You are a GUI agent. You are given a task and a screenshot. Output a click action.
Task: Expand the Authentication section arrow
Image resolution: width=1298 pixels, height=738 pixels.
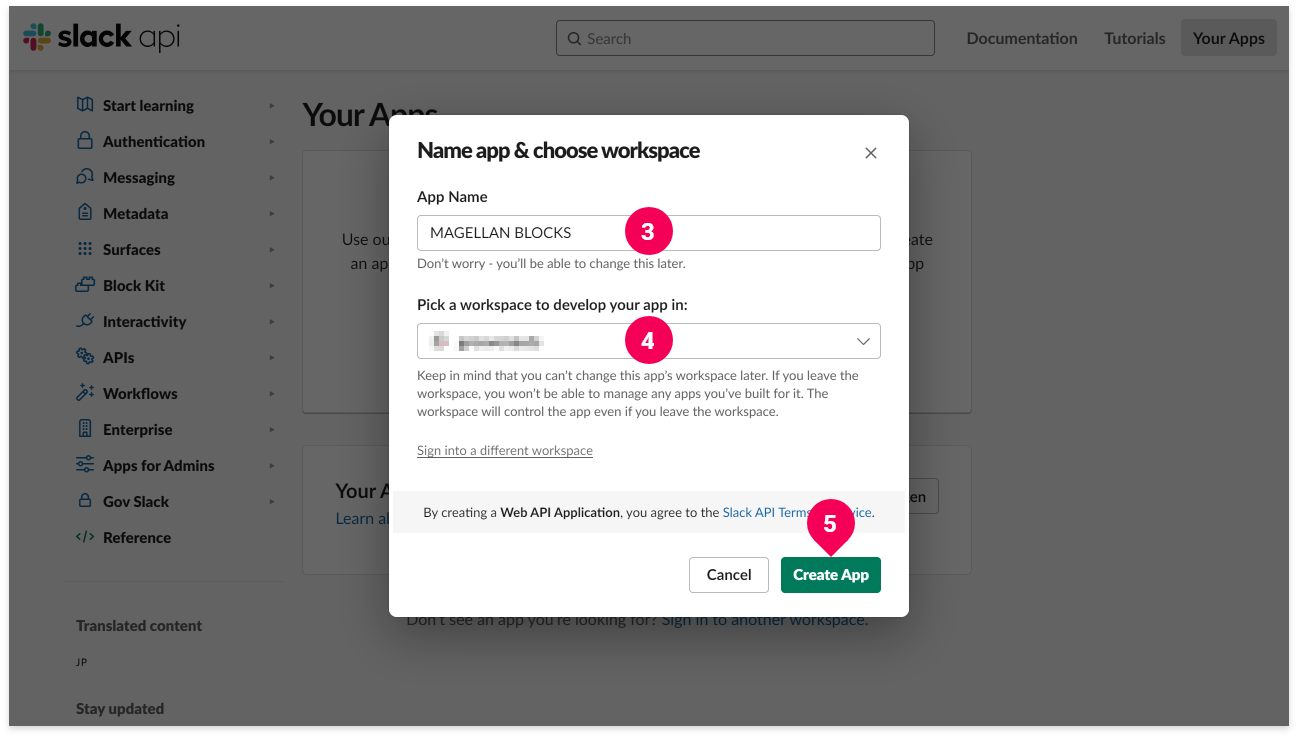click(x=271, y=142)
